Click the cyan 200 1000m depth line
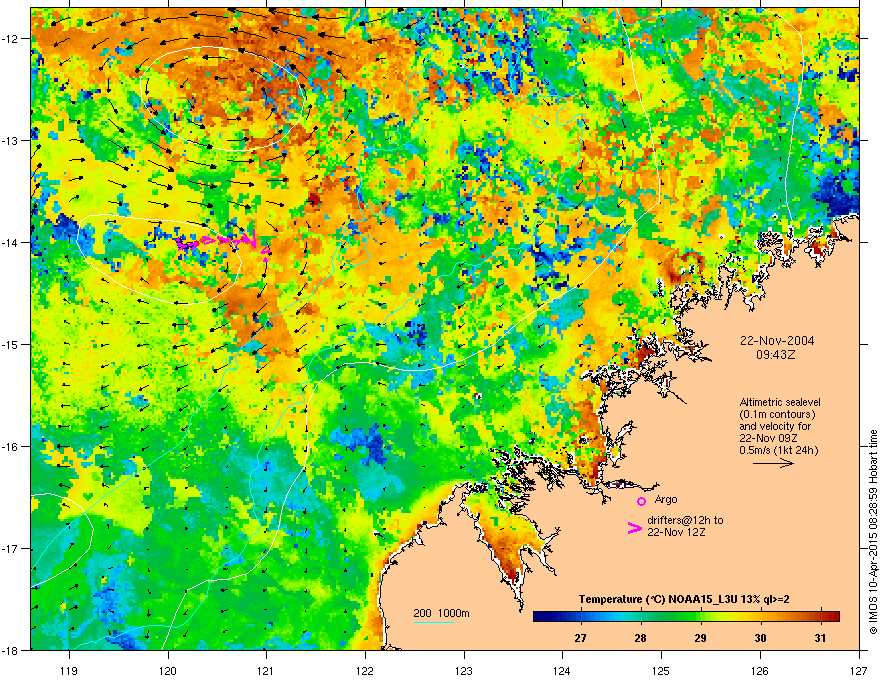 click(433, 622)
